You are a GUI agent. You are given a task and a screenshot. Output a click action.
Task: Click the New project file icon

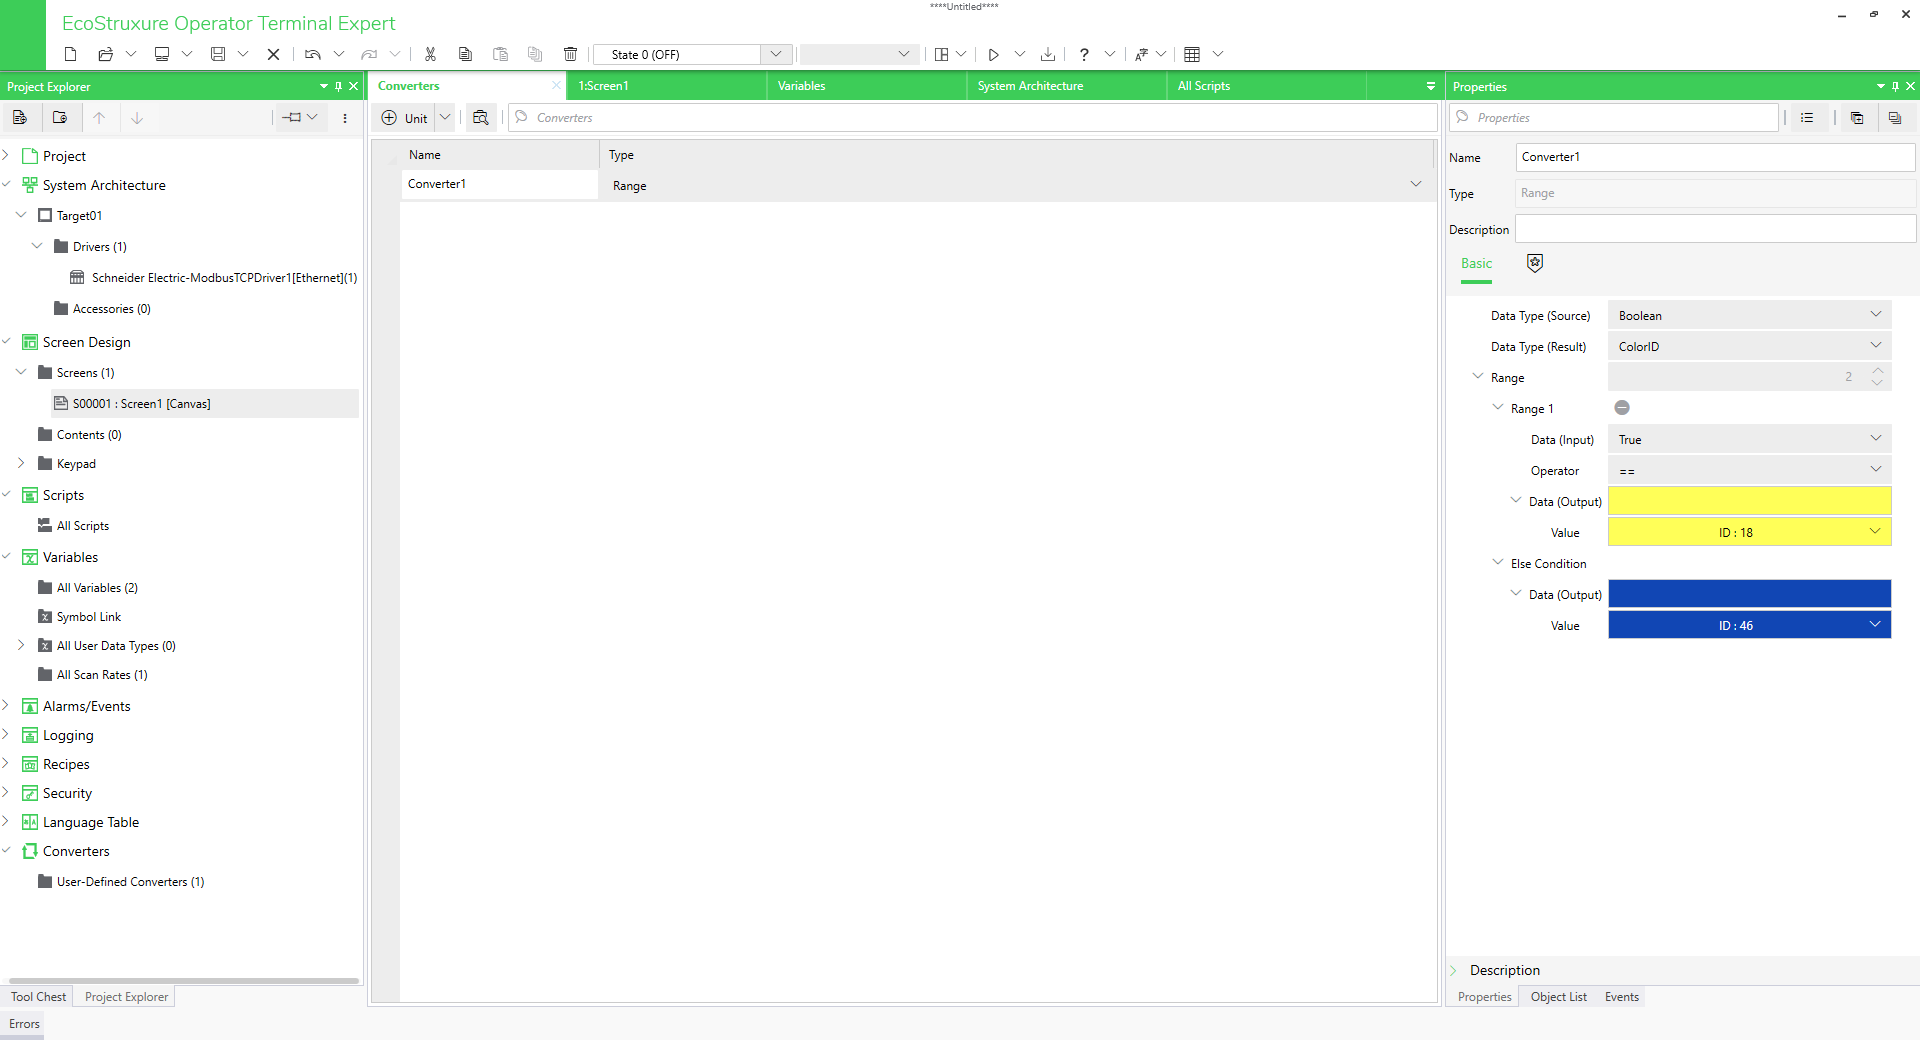coord(70,54)
